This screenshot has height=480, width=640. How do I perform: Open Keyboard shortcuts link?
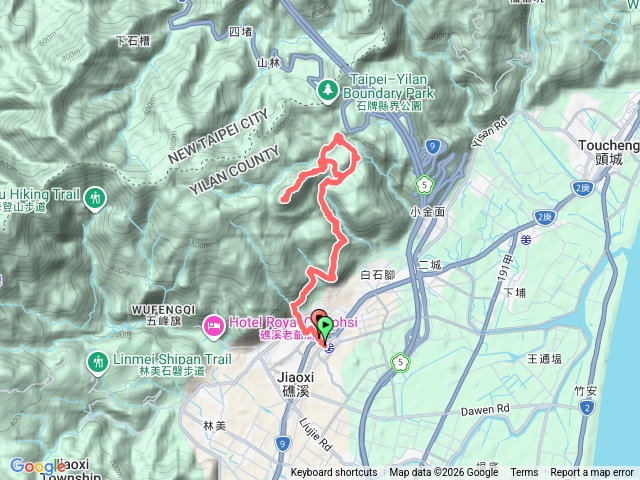[x=333, y=472]
